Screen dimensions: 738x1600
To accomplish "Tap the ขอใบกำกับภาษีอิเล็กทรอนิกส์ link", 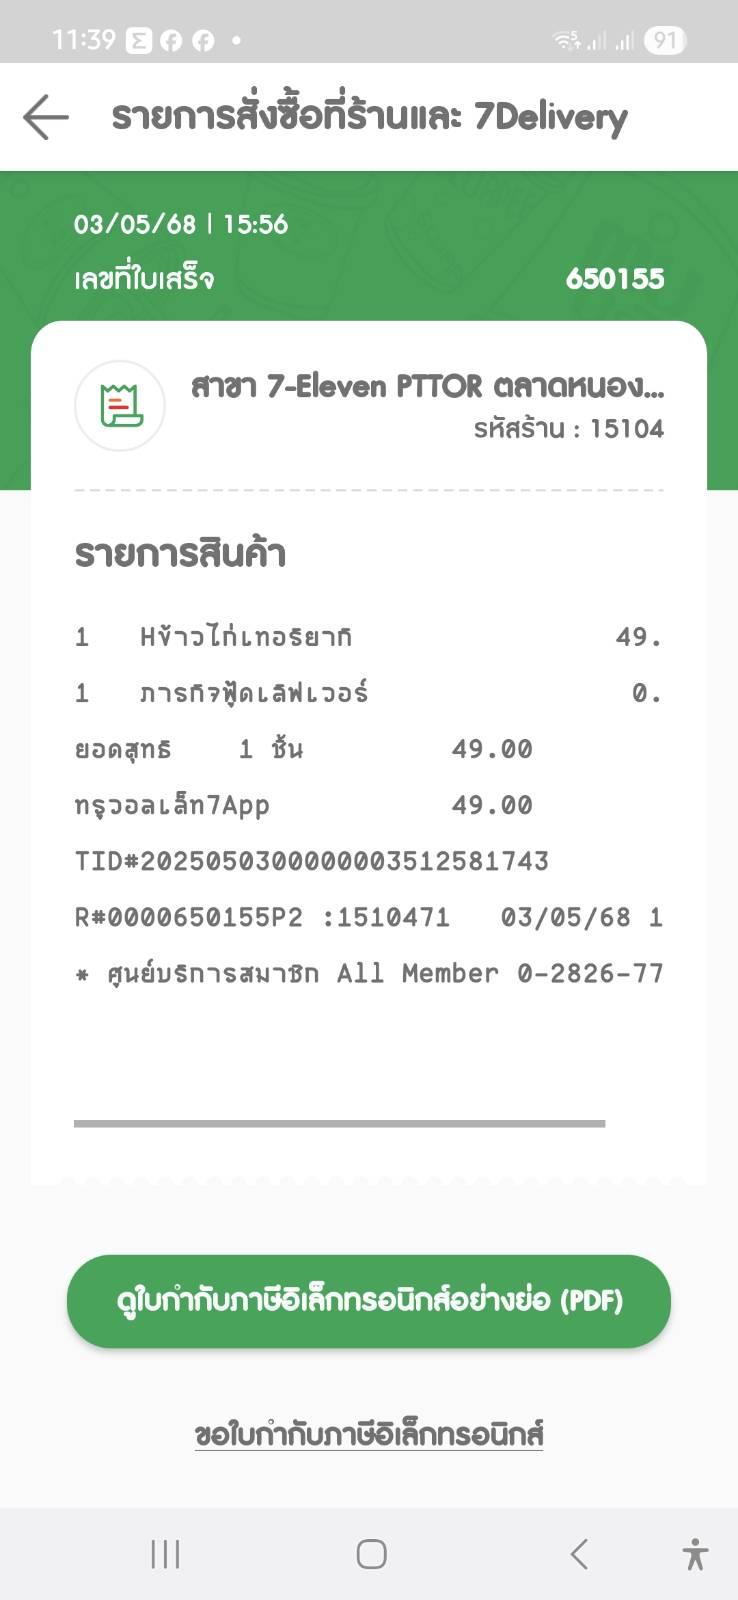I will point(369,1434).
